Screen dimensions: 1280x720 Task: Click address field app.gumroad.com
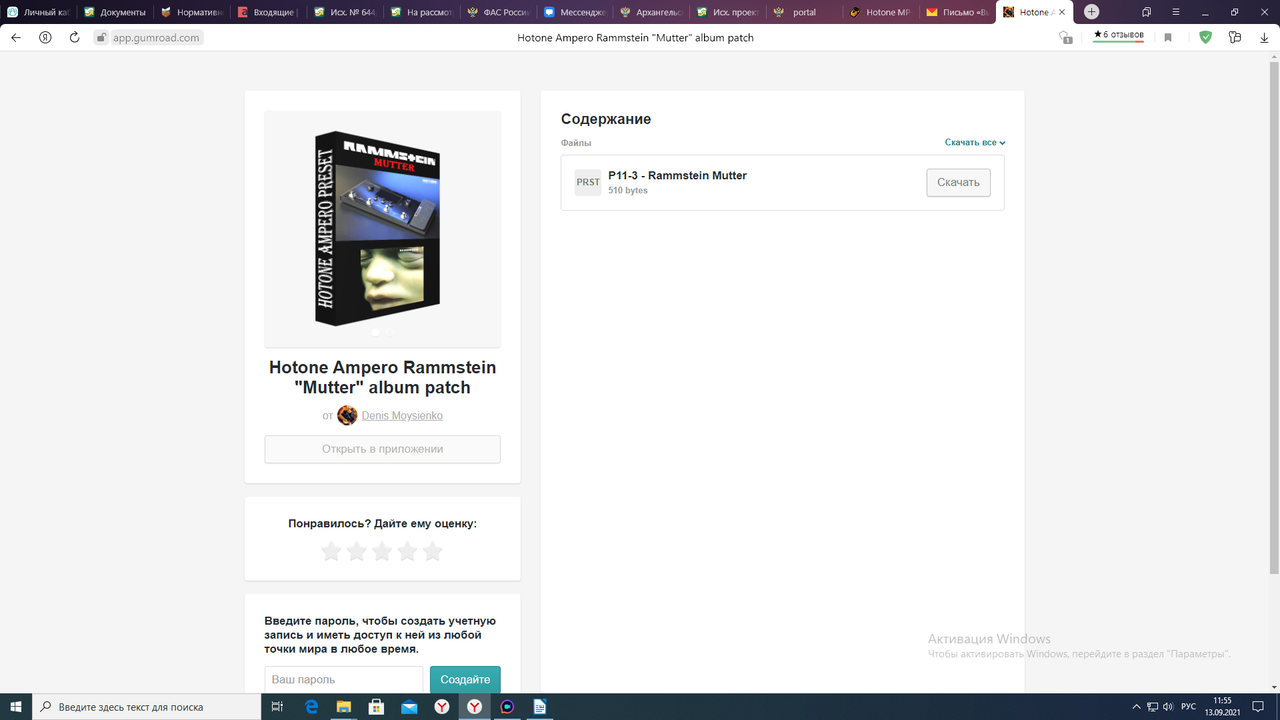tap(155, 37)
